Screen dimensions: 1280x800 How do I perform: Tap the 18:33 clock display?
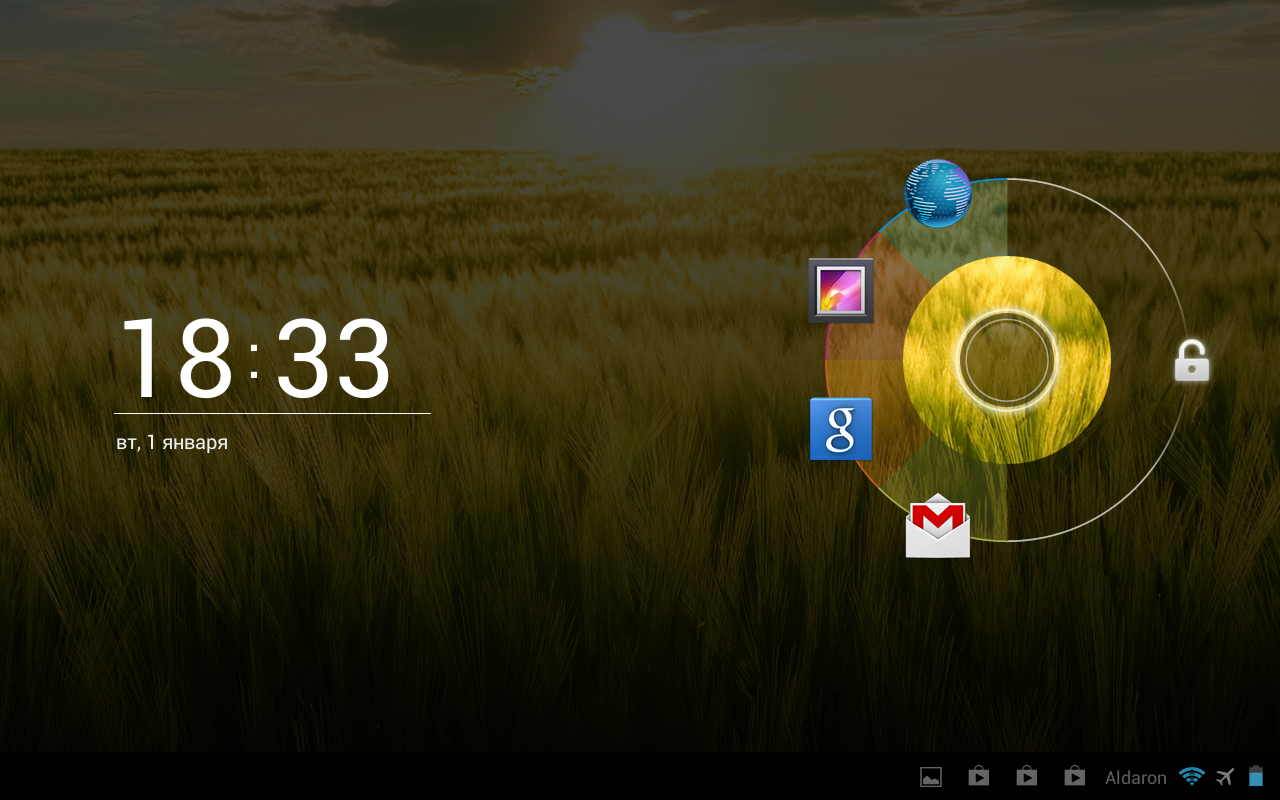coord(255,360)
